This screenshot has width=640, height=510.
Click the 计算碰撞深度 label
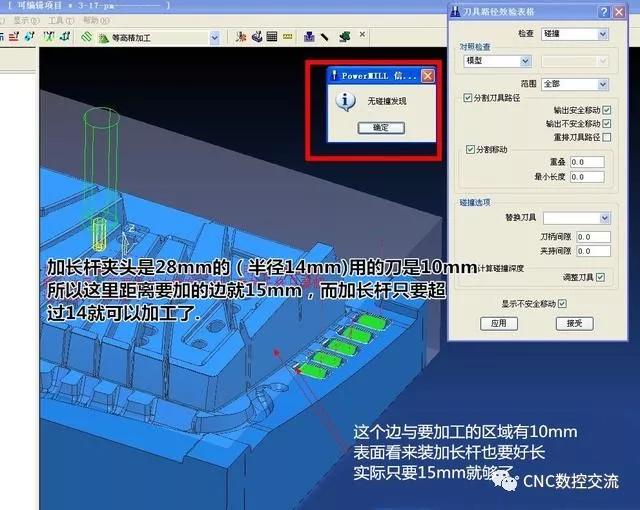click(x=501, y=268)
